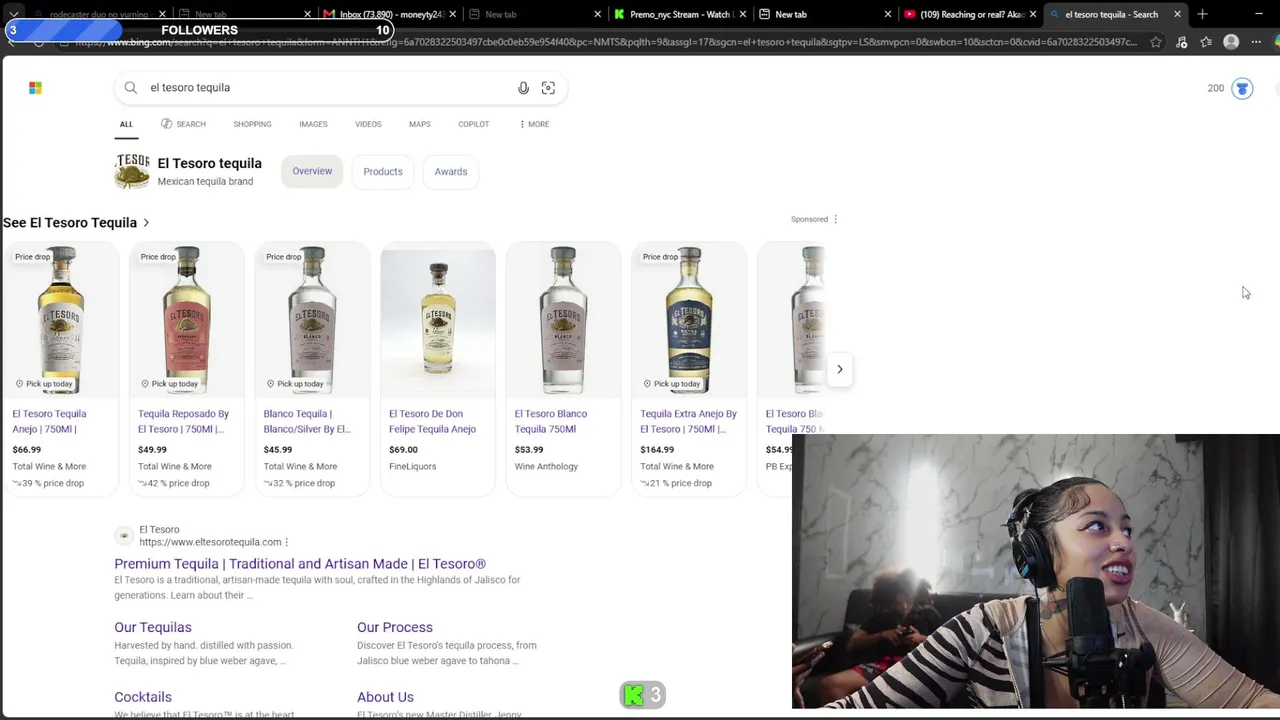Click 'FineLiquors' seller name
Viewport: 1280px width, 720px height.
(x=413, y=466)
